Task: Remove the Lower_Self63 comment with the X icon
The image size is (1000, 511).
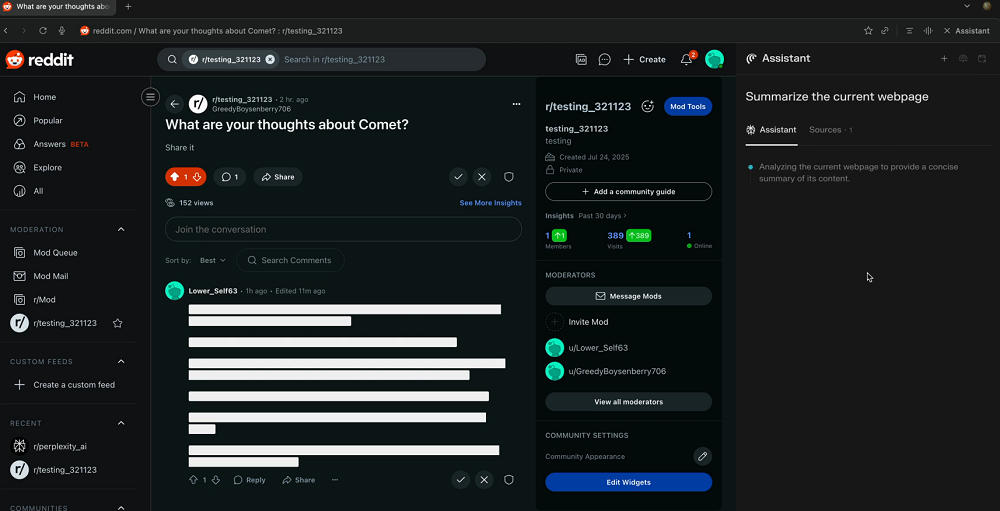Action: pos(484,480)
